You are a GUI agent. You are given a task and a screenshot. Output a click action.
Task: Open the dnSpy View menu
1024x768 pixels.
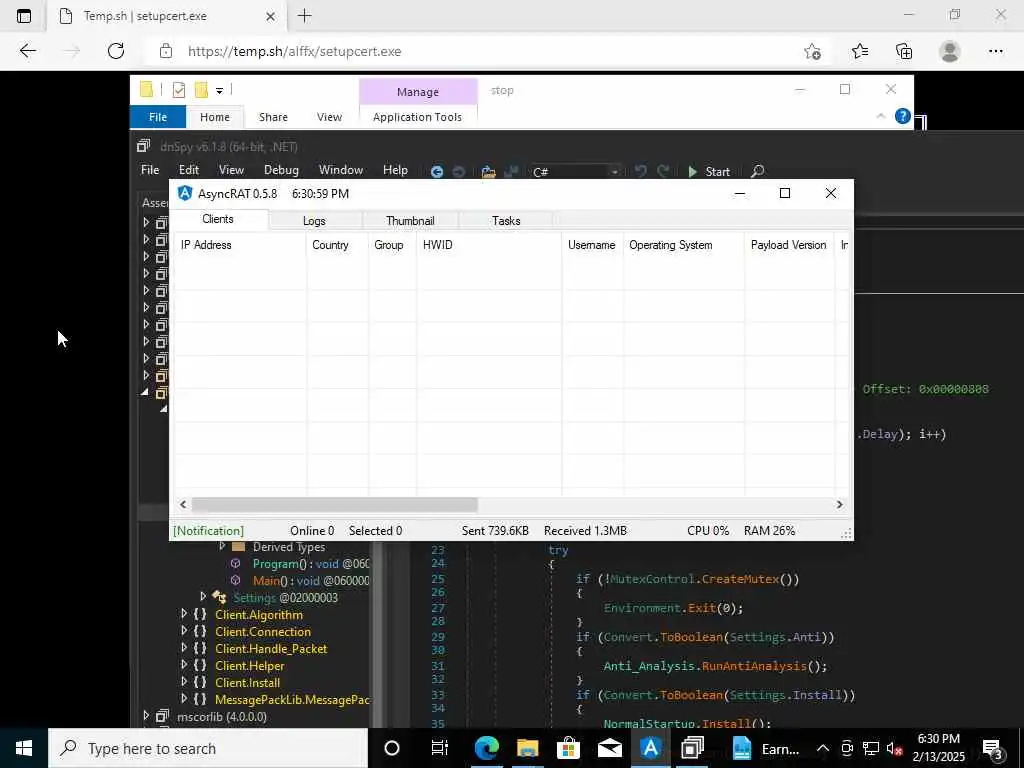coord(231,170)
